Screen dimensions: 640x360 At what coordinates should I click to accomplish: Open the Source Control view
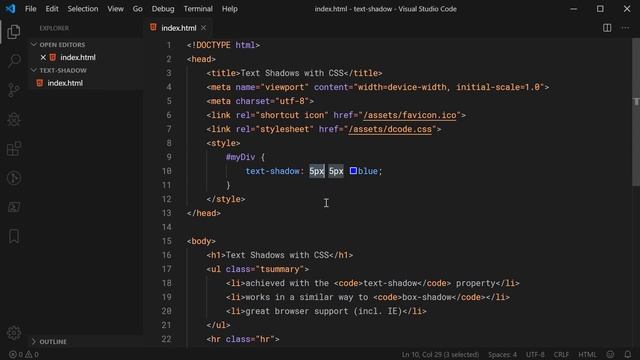(x=14, y=90)
